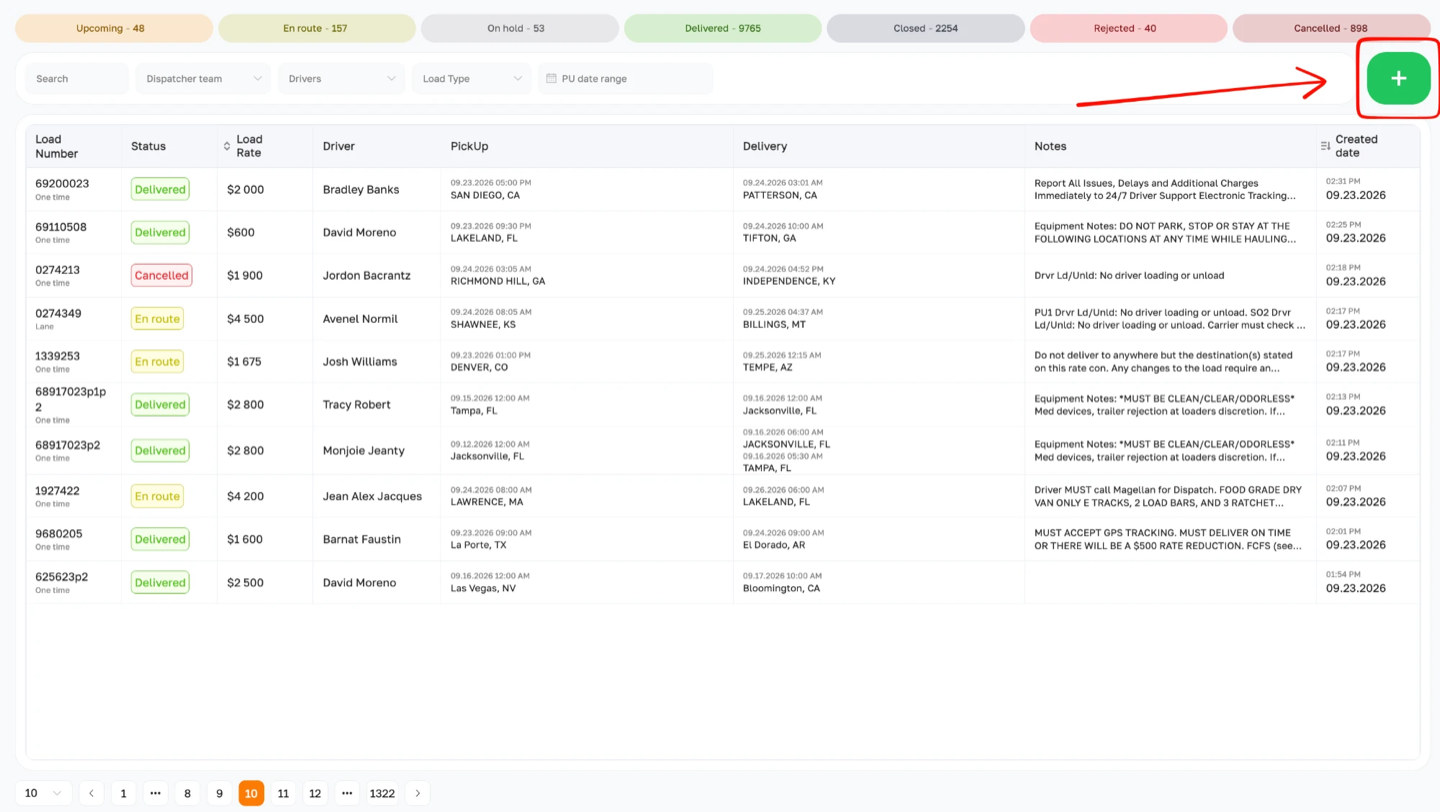Jump to page 8

click(x=187, y=793)
